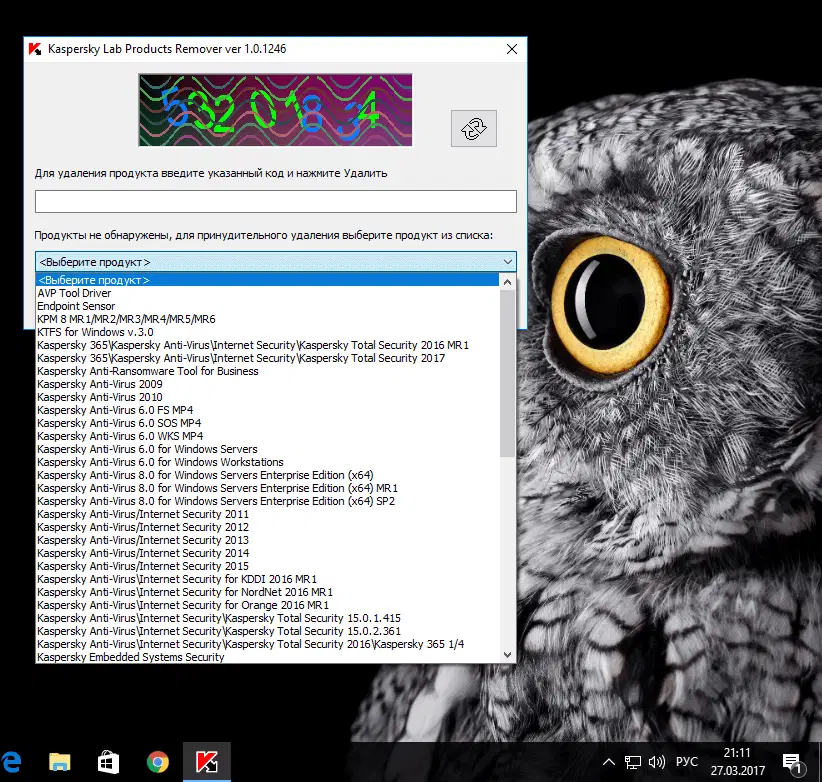Viewport: 822px width, 782px height.
Task: Pick Kaspersky Anti-Virus/Internet Security 2011
Action: [267, 514]
